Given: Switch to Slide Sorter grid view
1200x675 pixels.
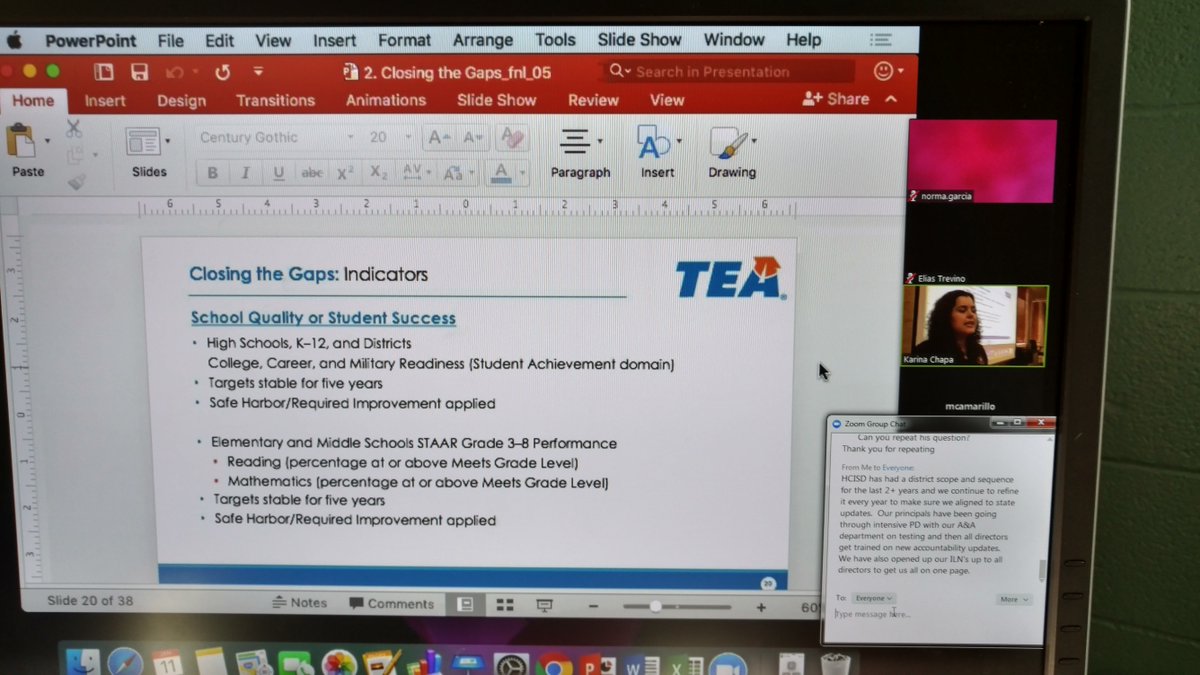Looking at the screenshot, I should [505, 605].
